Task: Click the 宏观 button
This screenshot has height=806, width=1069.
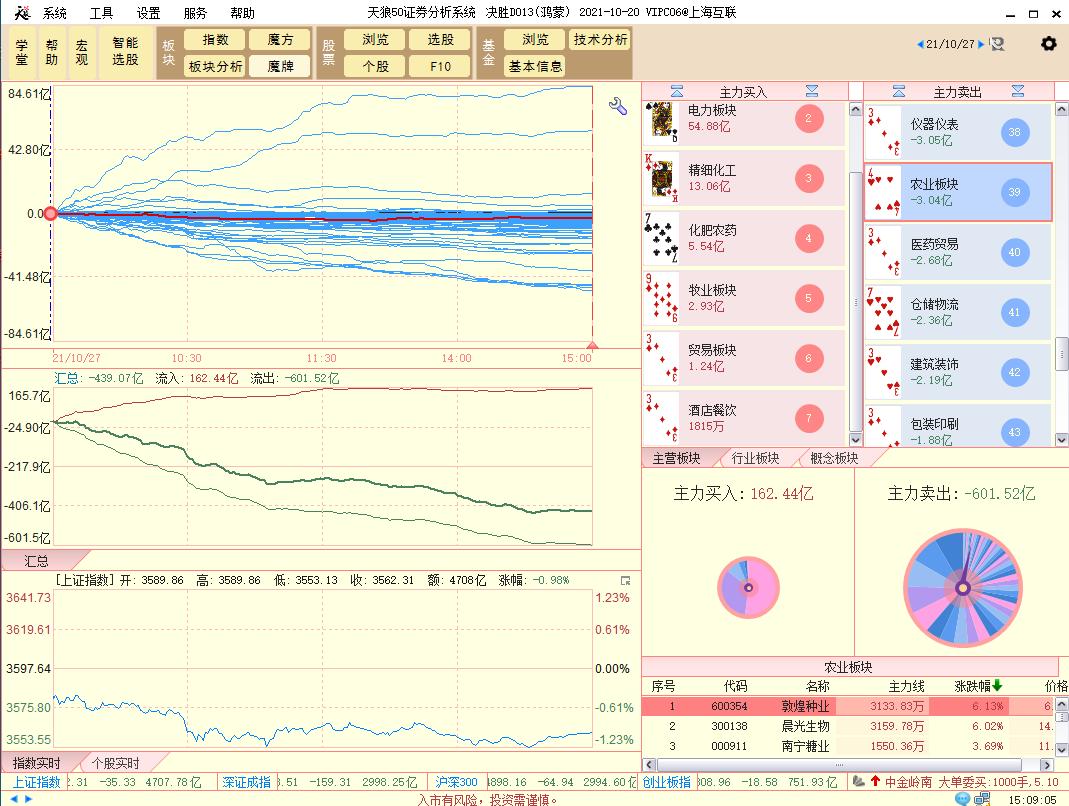Action: pyautogui.click(x=82, y=52)
